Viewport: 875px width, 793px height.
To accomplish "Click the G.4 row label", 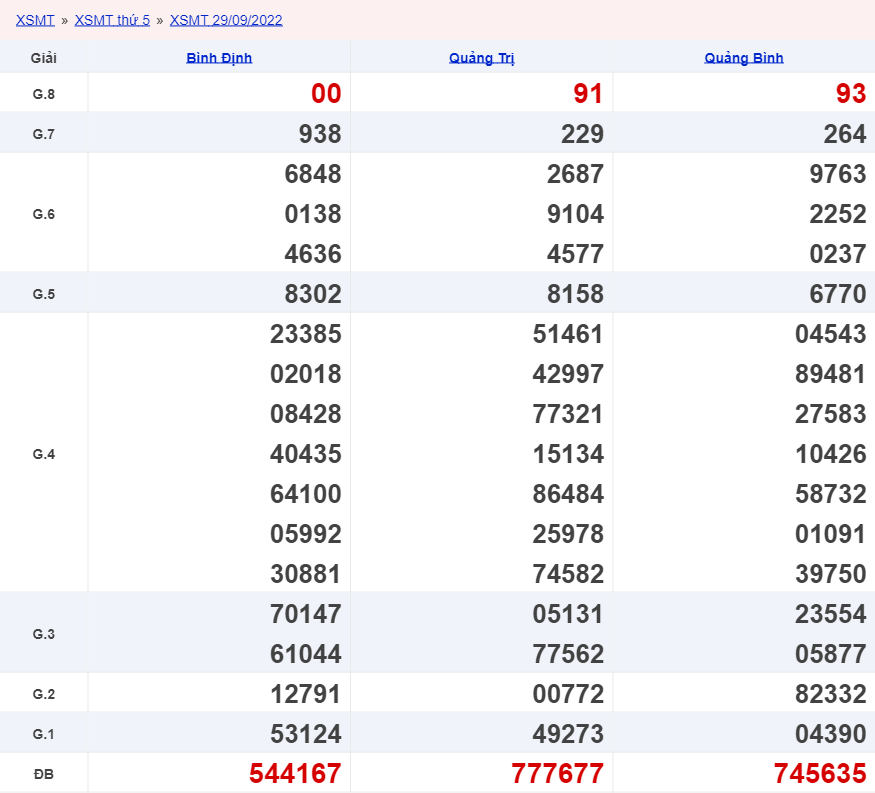I will click(44, 454).
